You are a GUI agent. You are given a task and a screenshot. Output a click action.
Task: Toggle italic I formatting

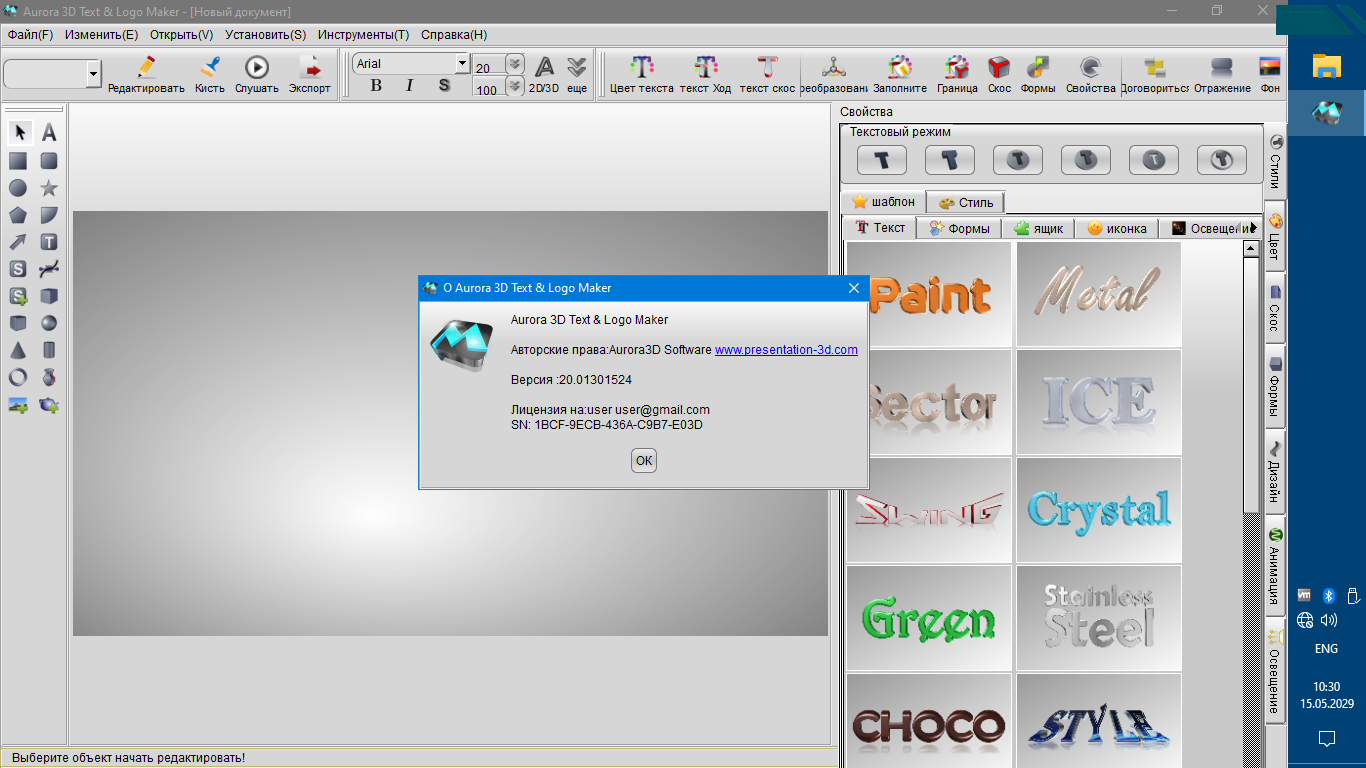410,86
